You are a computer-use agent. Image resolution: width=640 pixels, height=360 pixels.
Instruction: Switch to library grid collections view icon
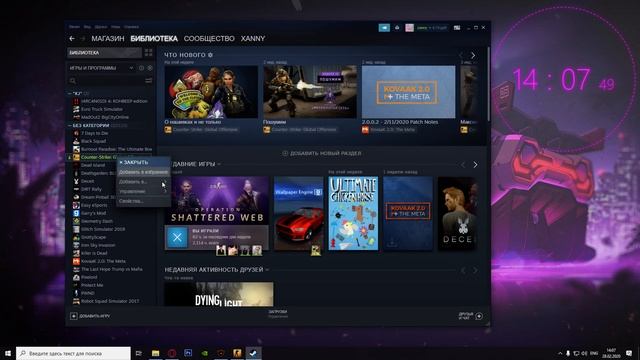[x=149, y=52]
